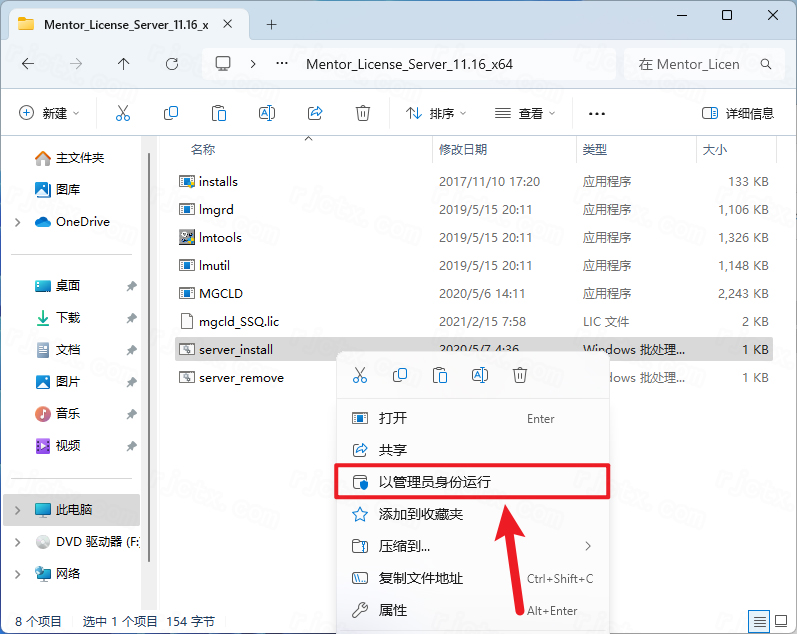Choose 属性 in the context menu
797x634 pixels.
tap(472, 610)
